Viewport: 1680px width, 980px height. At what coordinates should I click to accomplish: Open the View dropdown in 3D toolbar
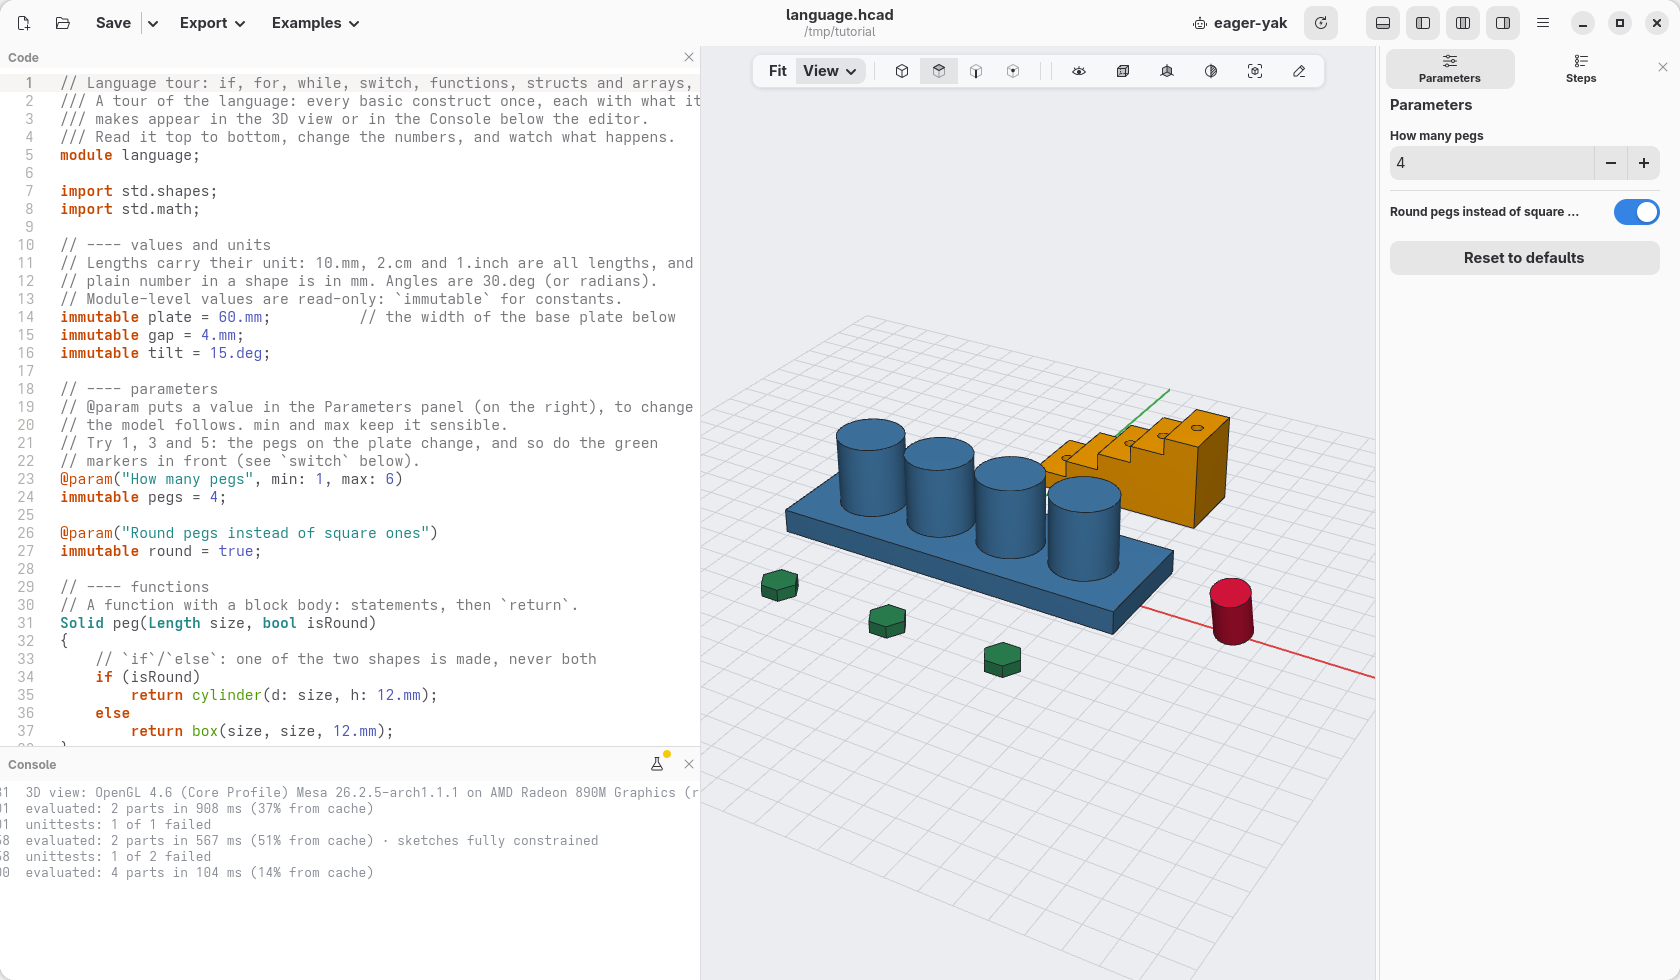coord(830,71)
